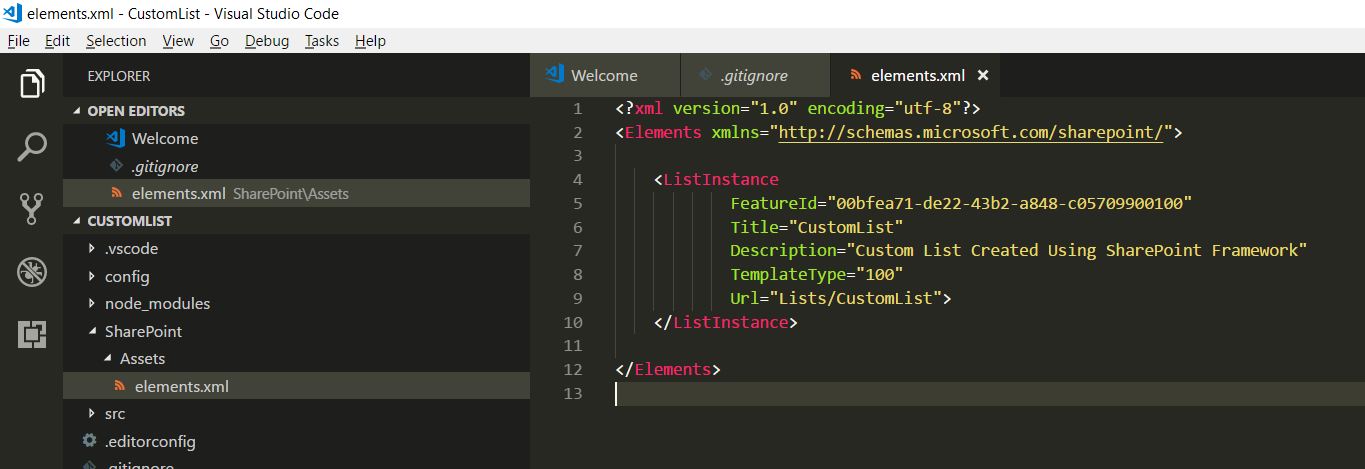Open the Selection menu
The width and height of the screenshot is (1365, 469).
116,41
